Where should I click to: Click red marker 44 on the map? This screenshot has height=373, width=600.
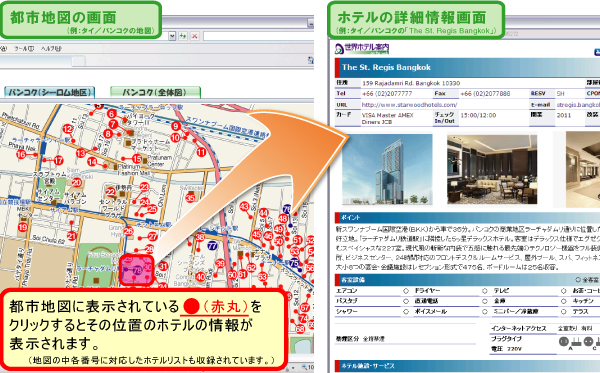[x=263, y=213]
